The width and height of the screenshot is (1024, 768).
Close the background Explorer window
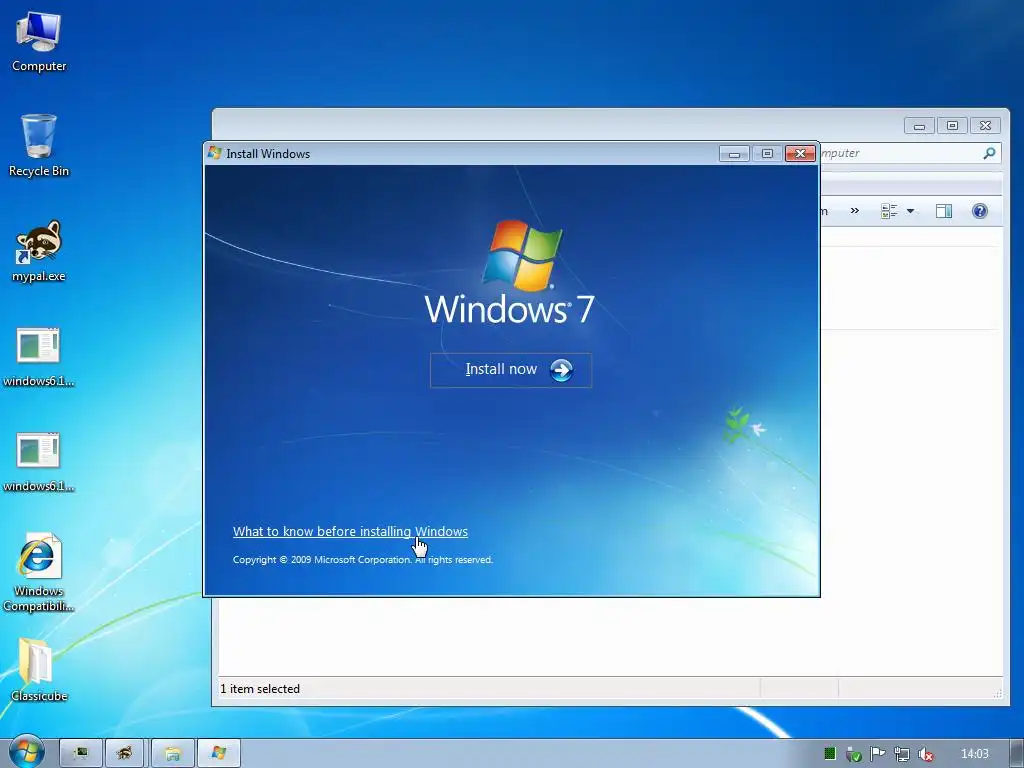985,125
